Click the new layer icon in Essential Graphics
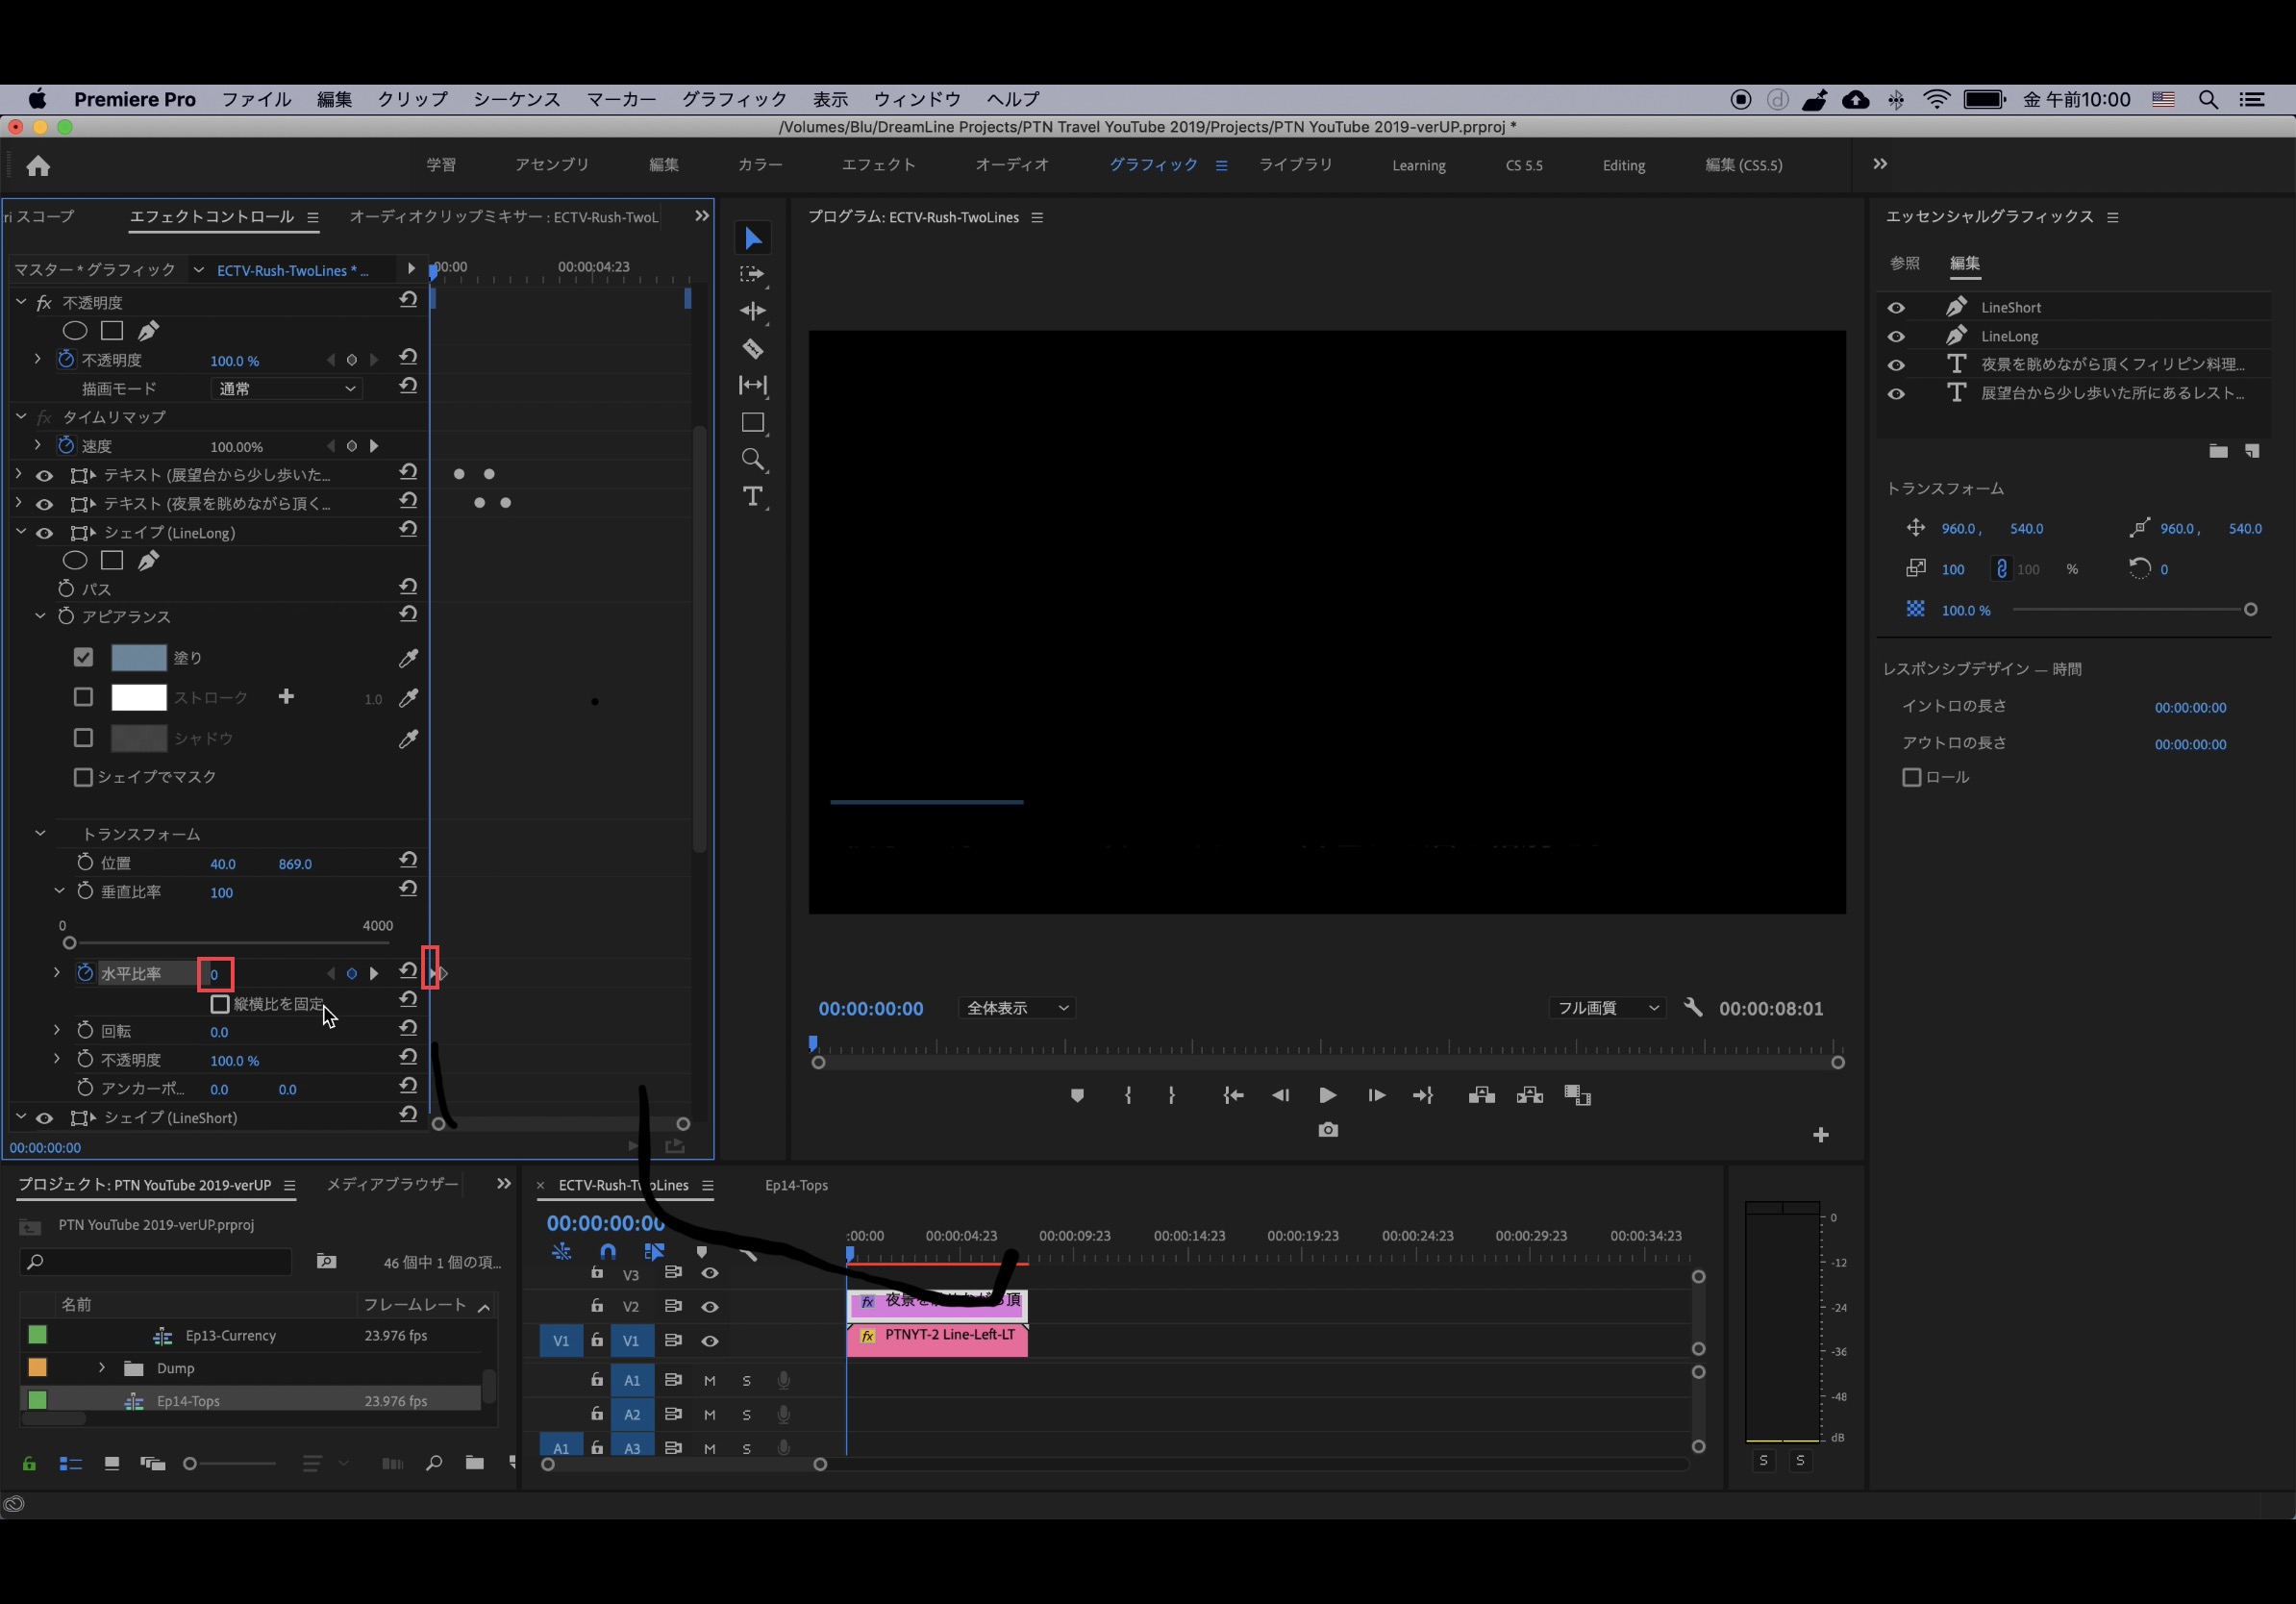This screenshot has height=1604, width=2296. 2252,451
